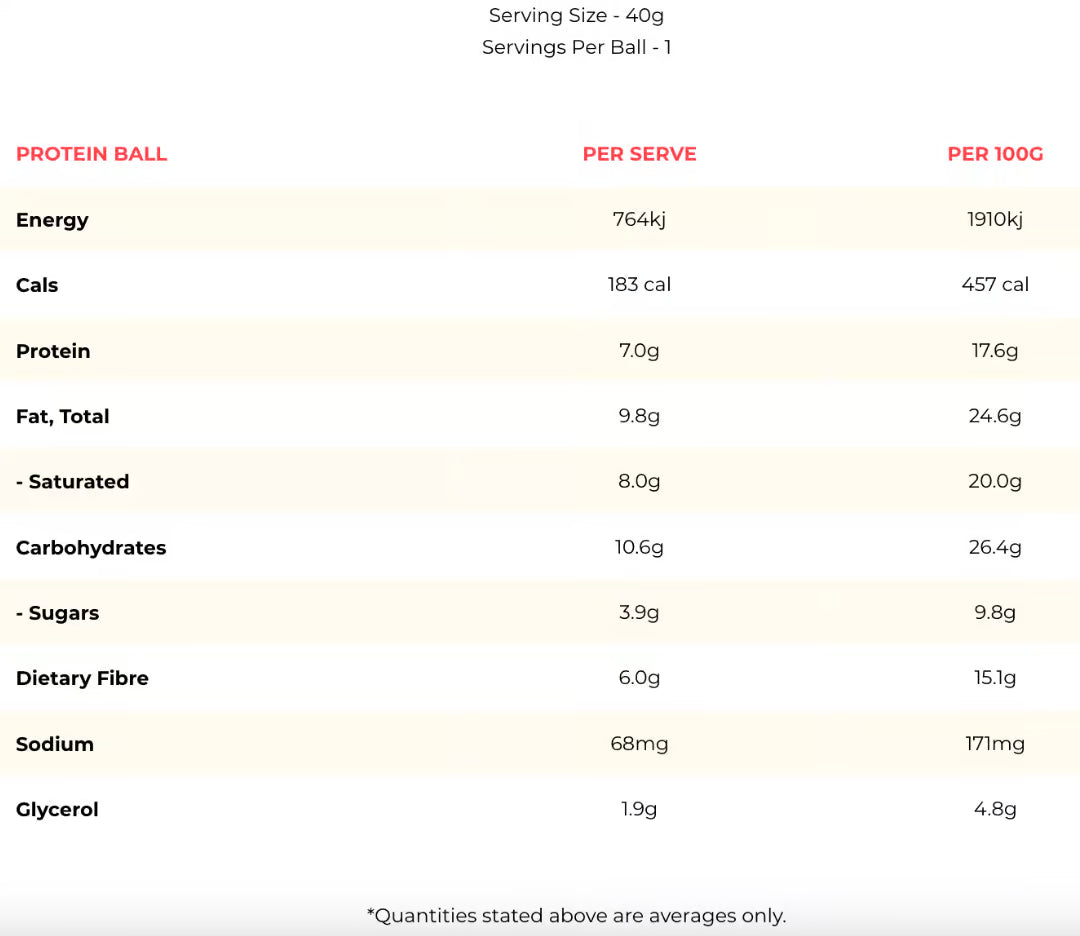The height and width of the screenshot is (936, 1080).
Task: Click the Dietary Fibre row label
Action: (x=82, y=678)
